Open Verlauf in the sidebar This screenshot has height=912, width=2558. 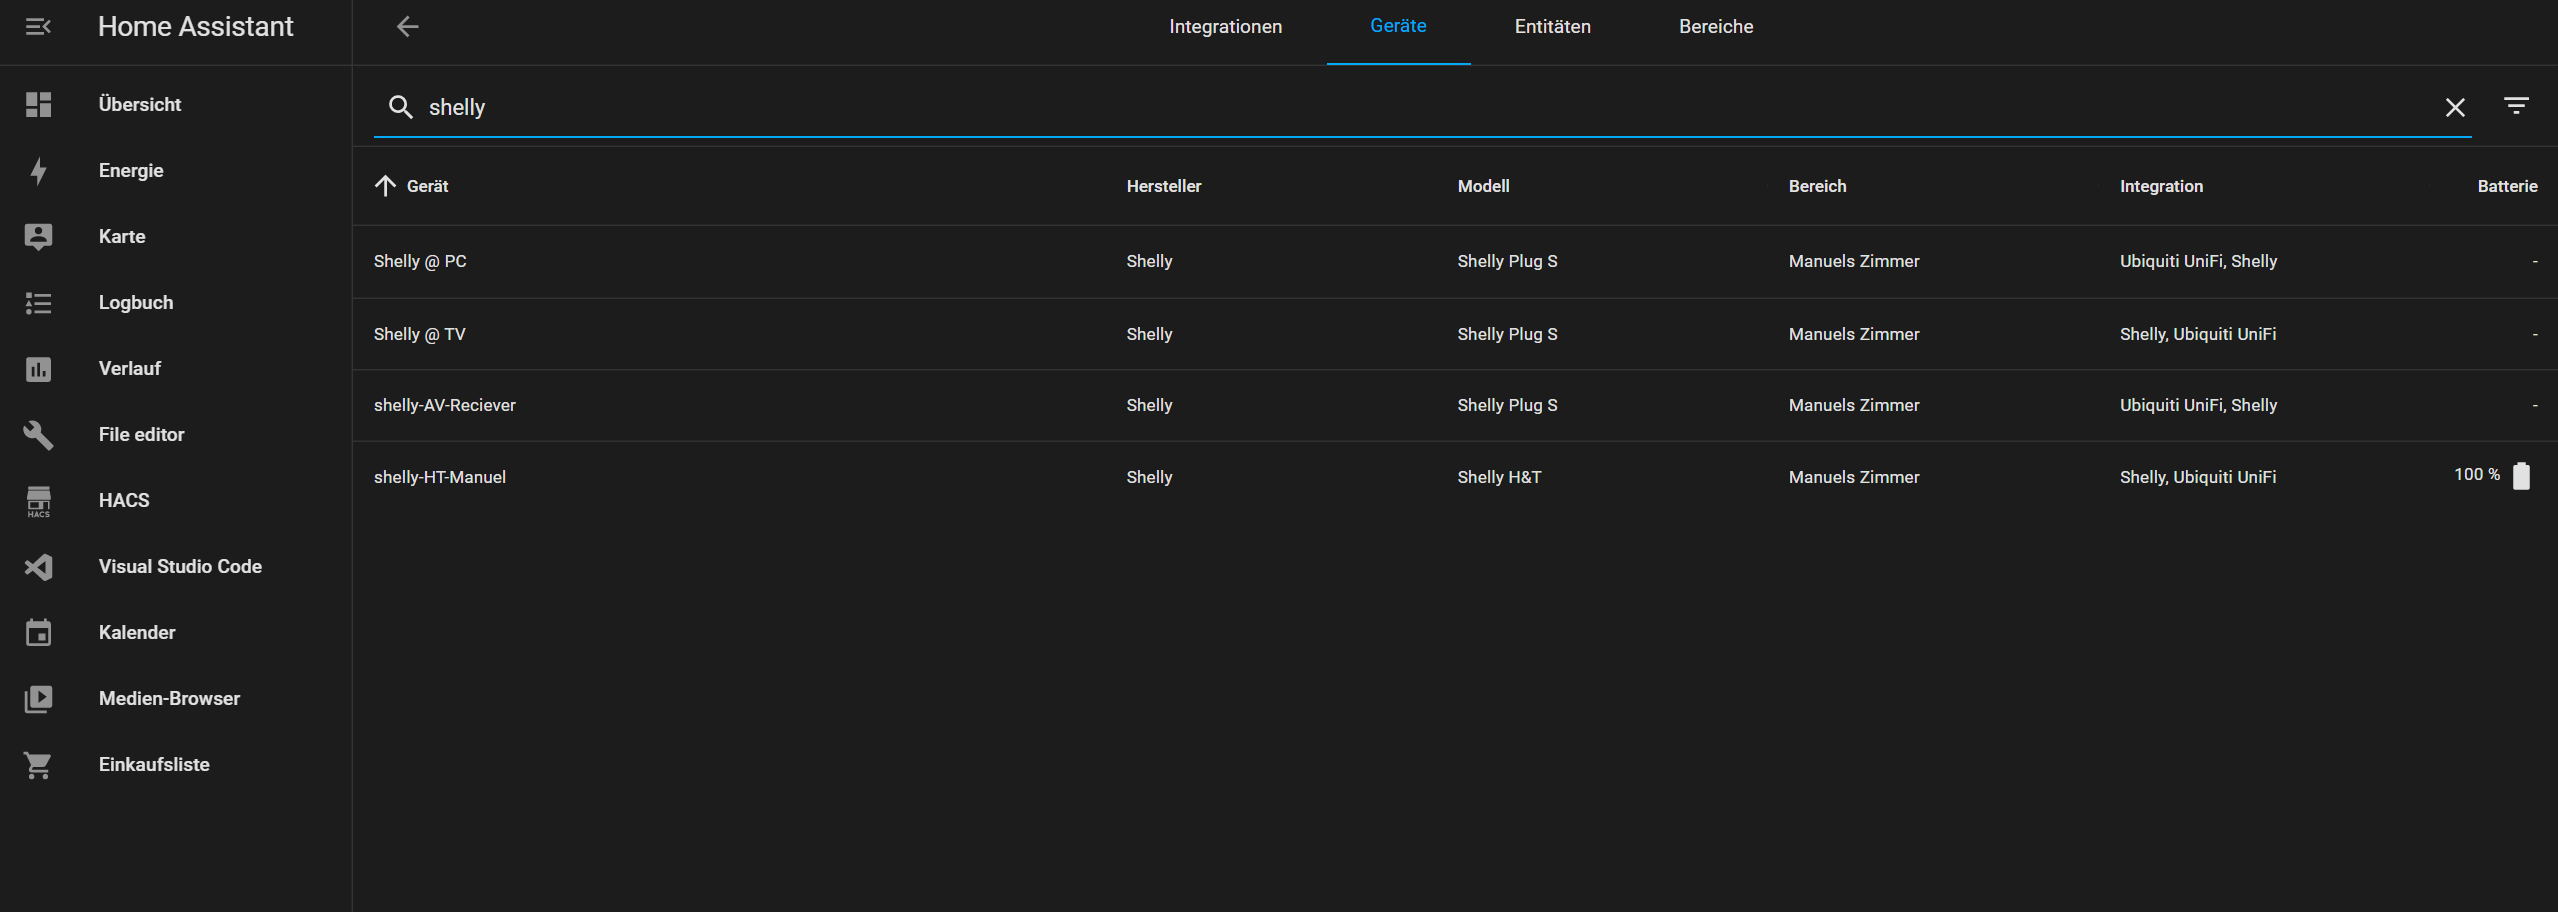coord(176,369)
